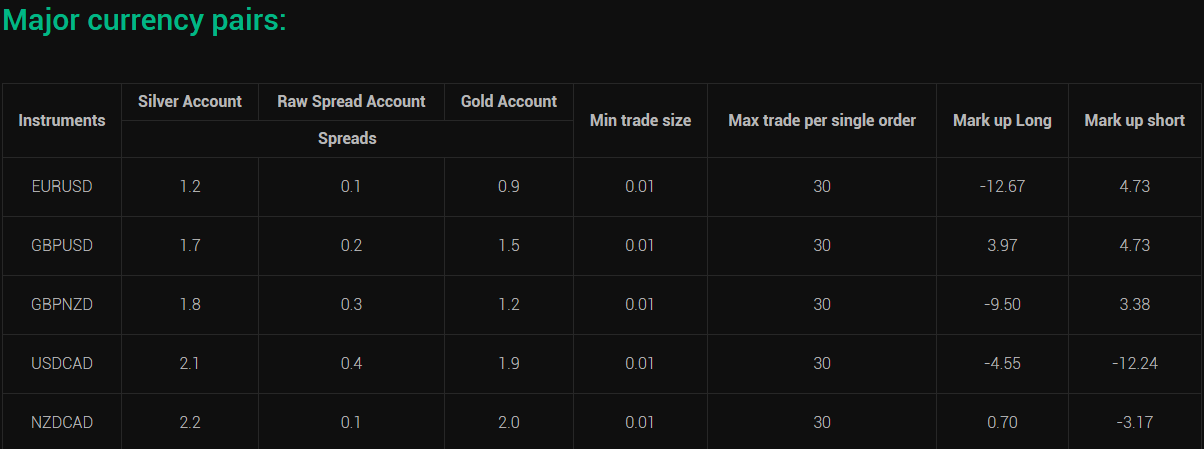Click the NZDCAD instrument cell
1204x449 pixels.
pyautogui.click(x=62, y=422)
